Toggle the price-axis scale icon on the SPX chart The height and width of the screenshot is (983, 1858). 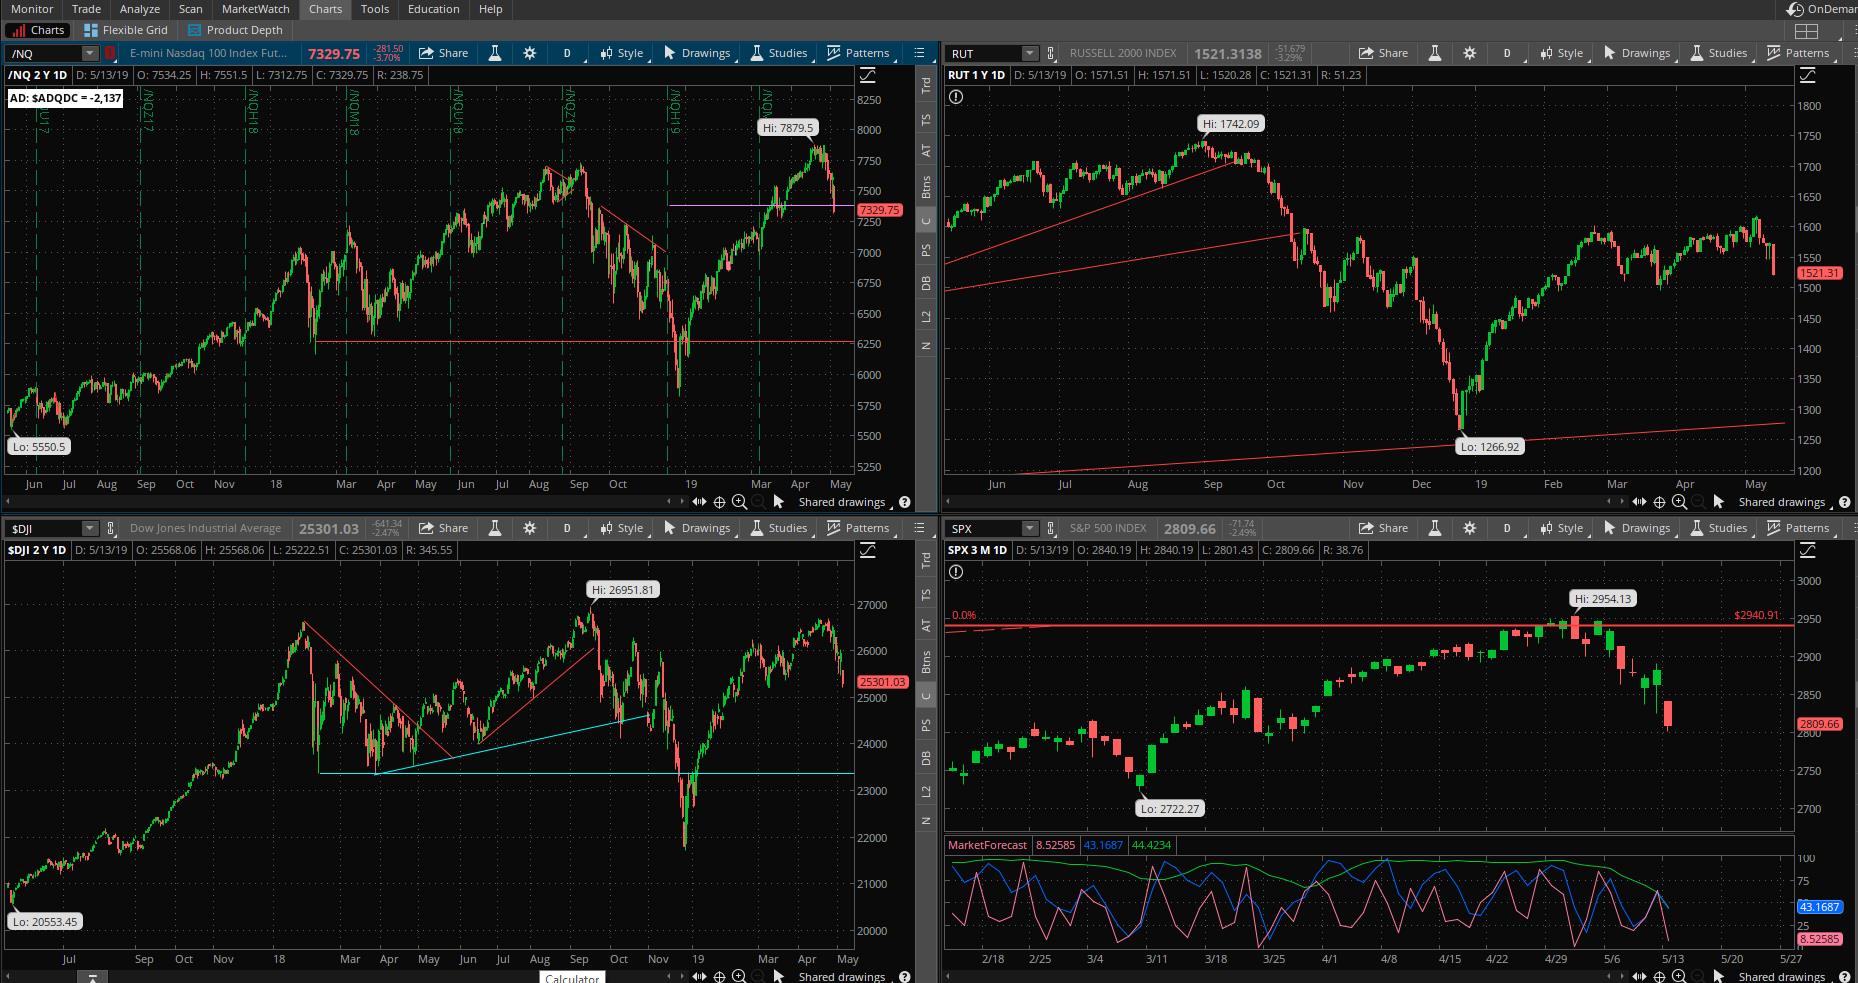[x=1807, y=550]
